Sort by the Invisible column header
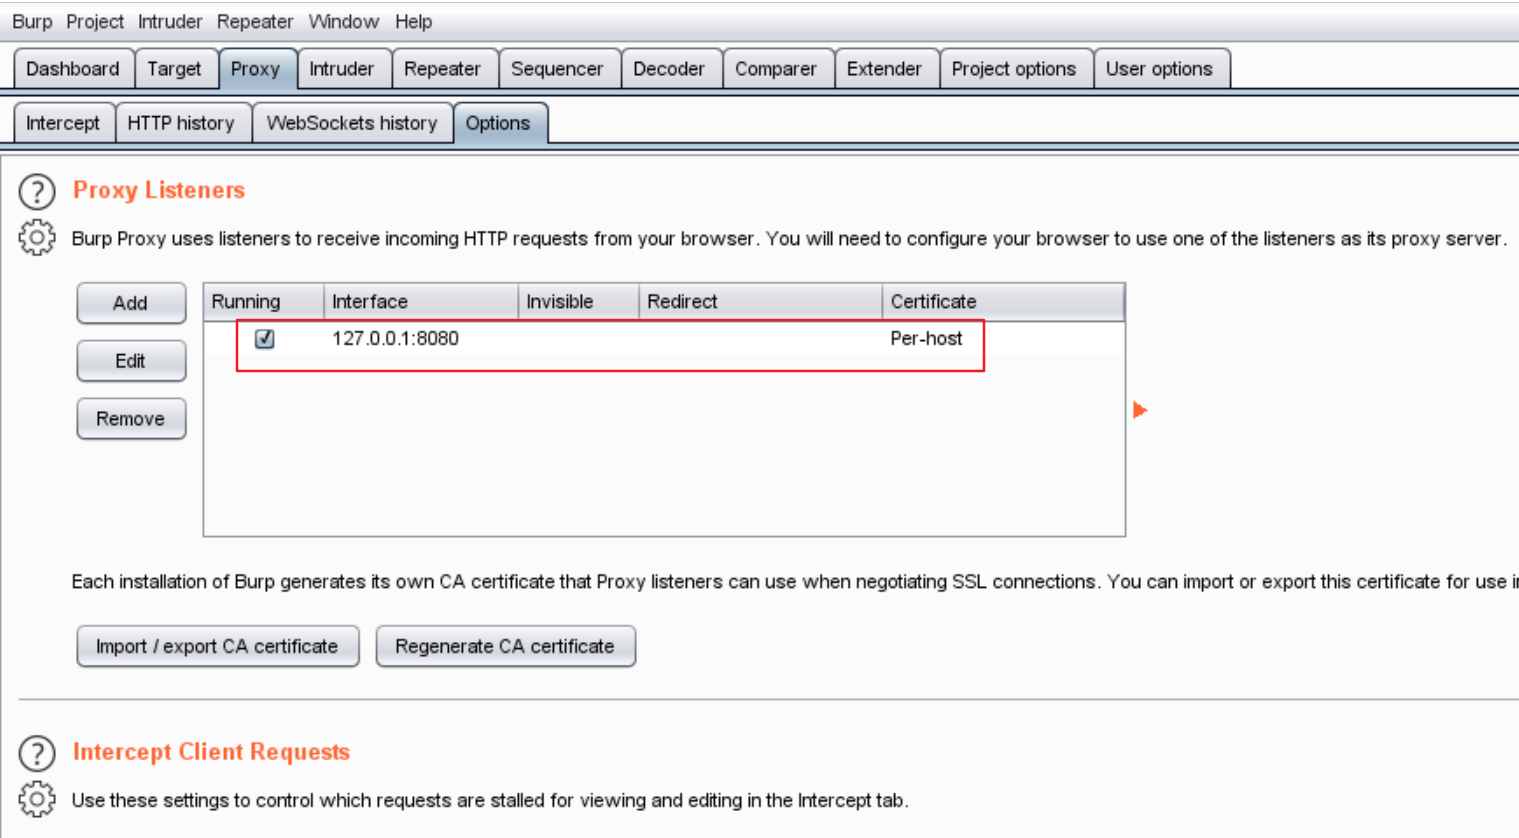1519x838 pixels. tap(579, 302)
